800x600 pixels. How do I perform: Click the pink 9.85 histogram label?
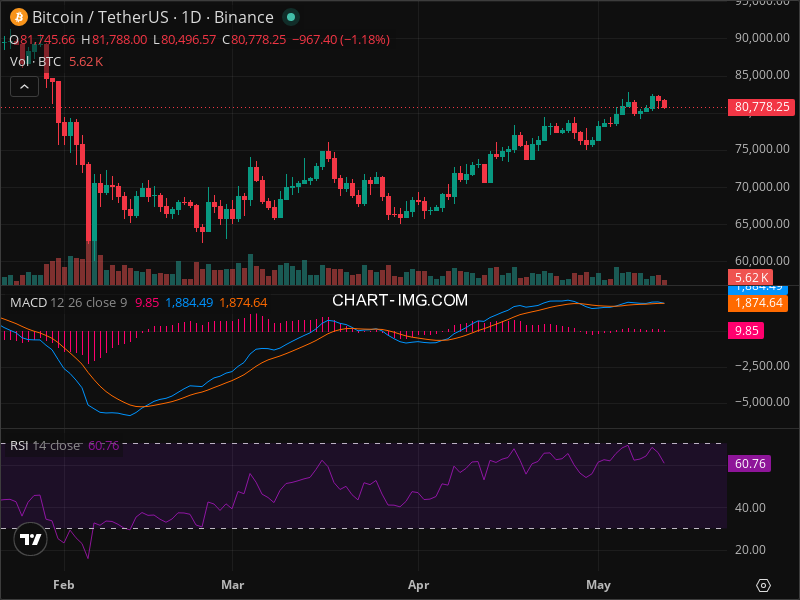[x=746, y=331]
